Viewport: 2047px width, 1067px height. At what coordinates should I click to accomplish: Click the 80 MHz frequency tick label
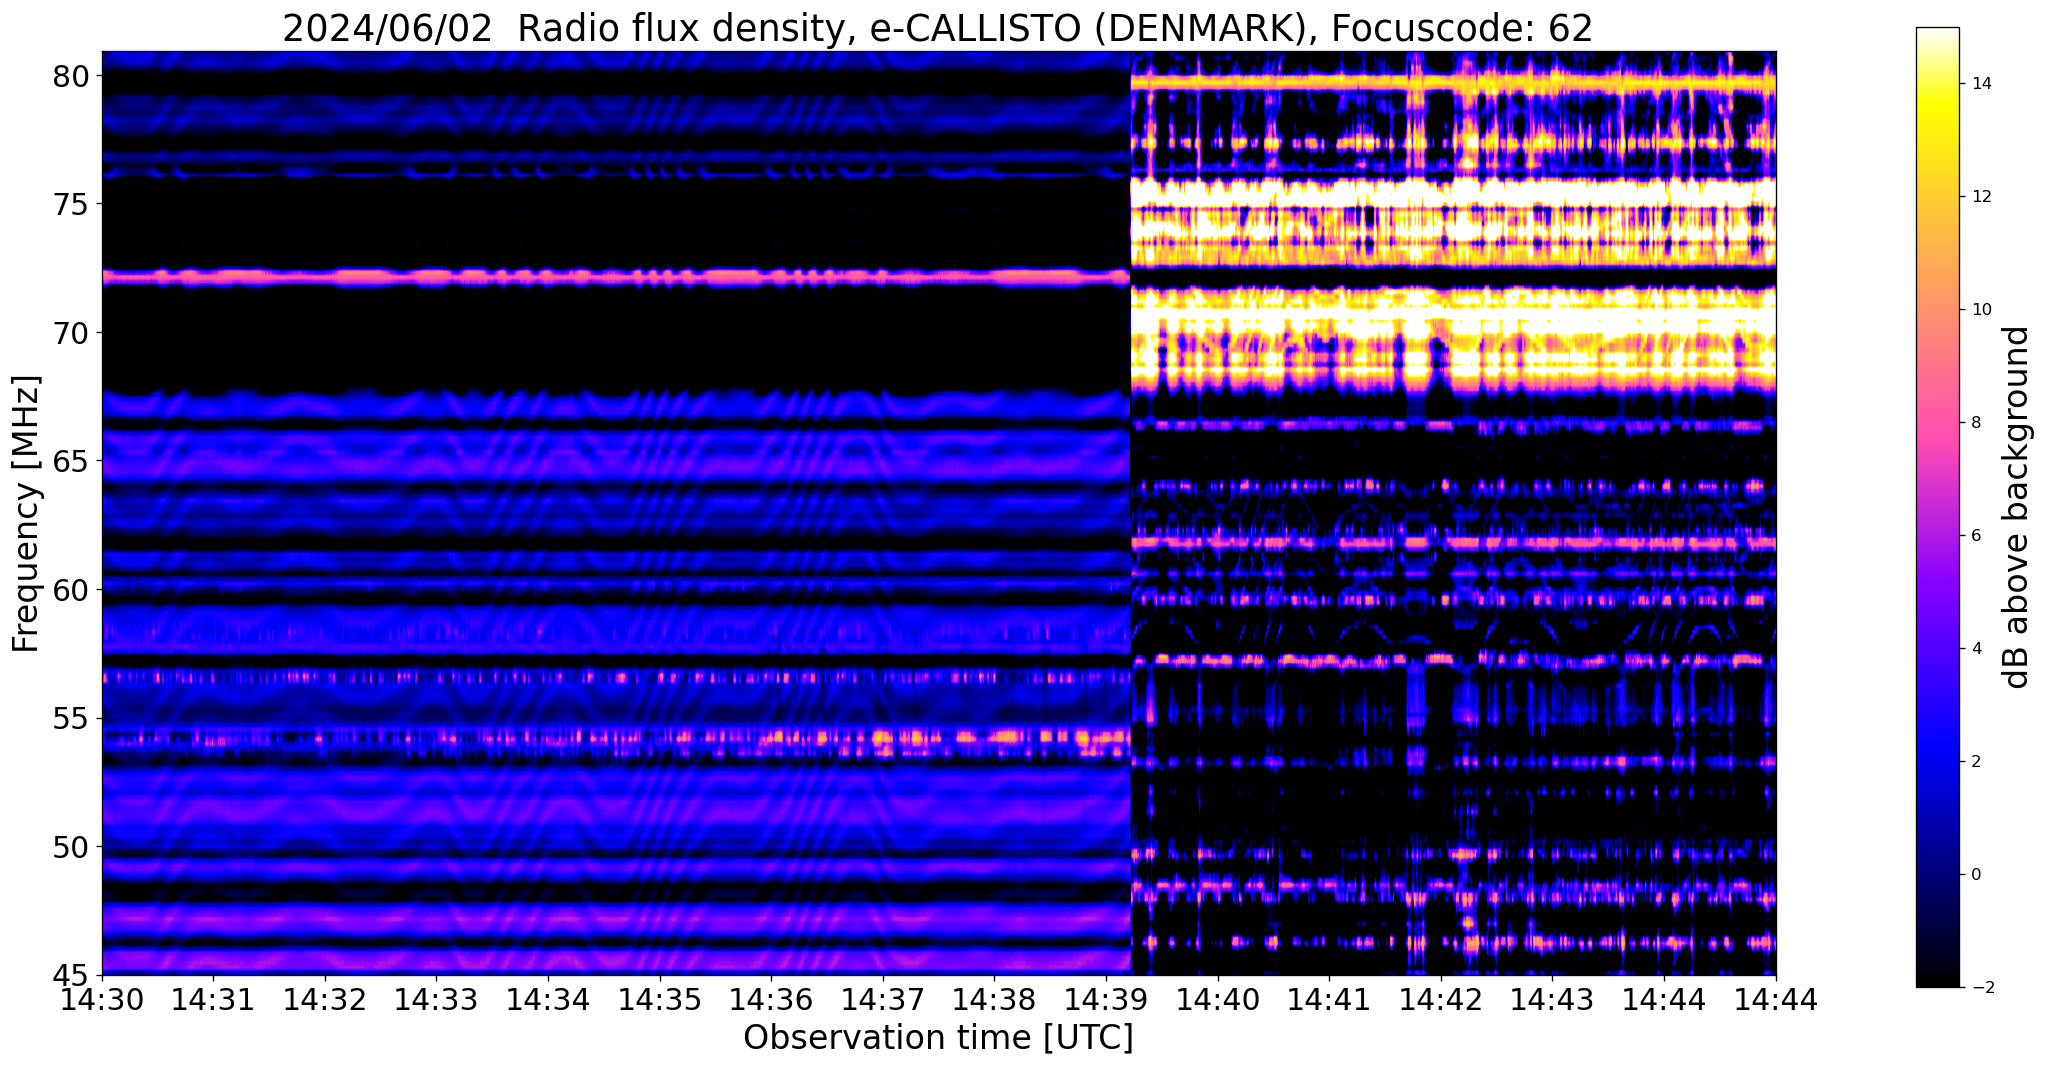[71, 76]
